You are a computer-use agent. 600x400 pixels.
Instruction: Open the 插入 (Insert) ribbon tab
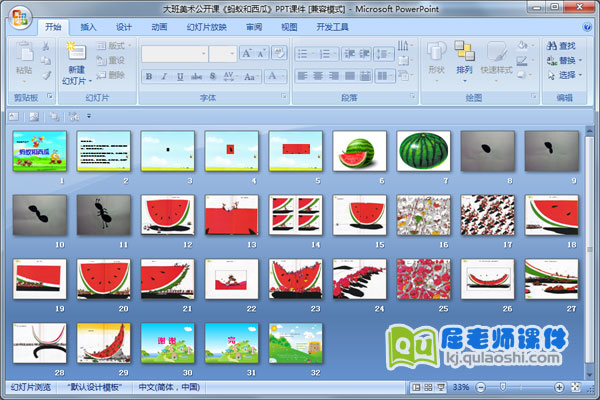89,28
